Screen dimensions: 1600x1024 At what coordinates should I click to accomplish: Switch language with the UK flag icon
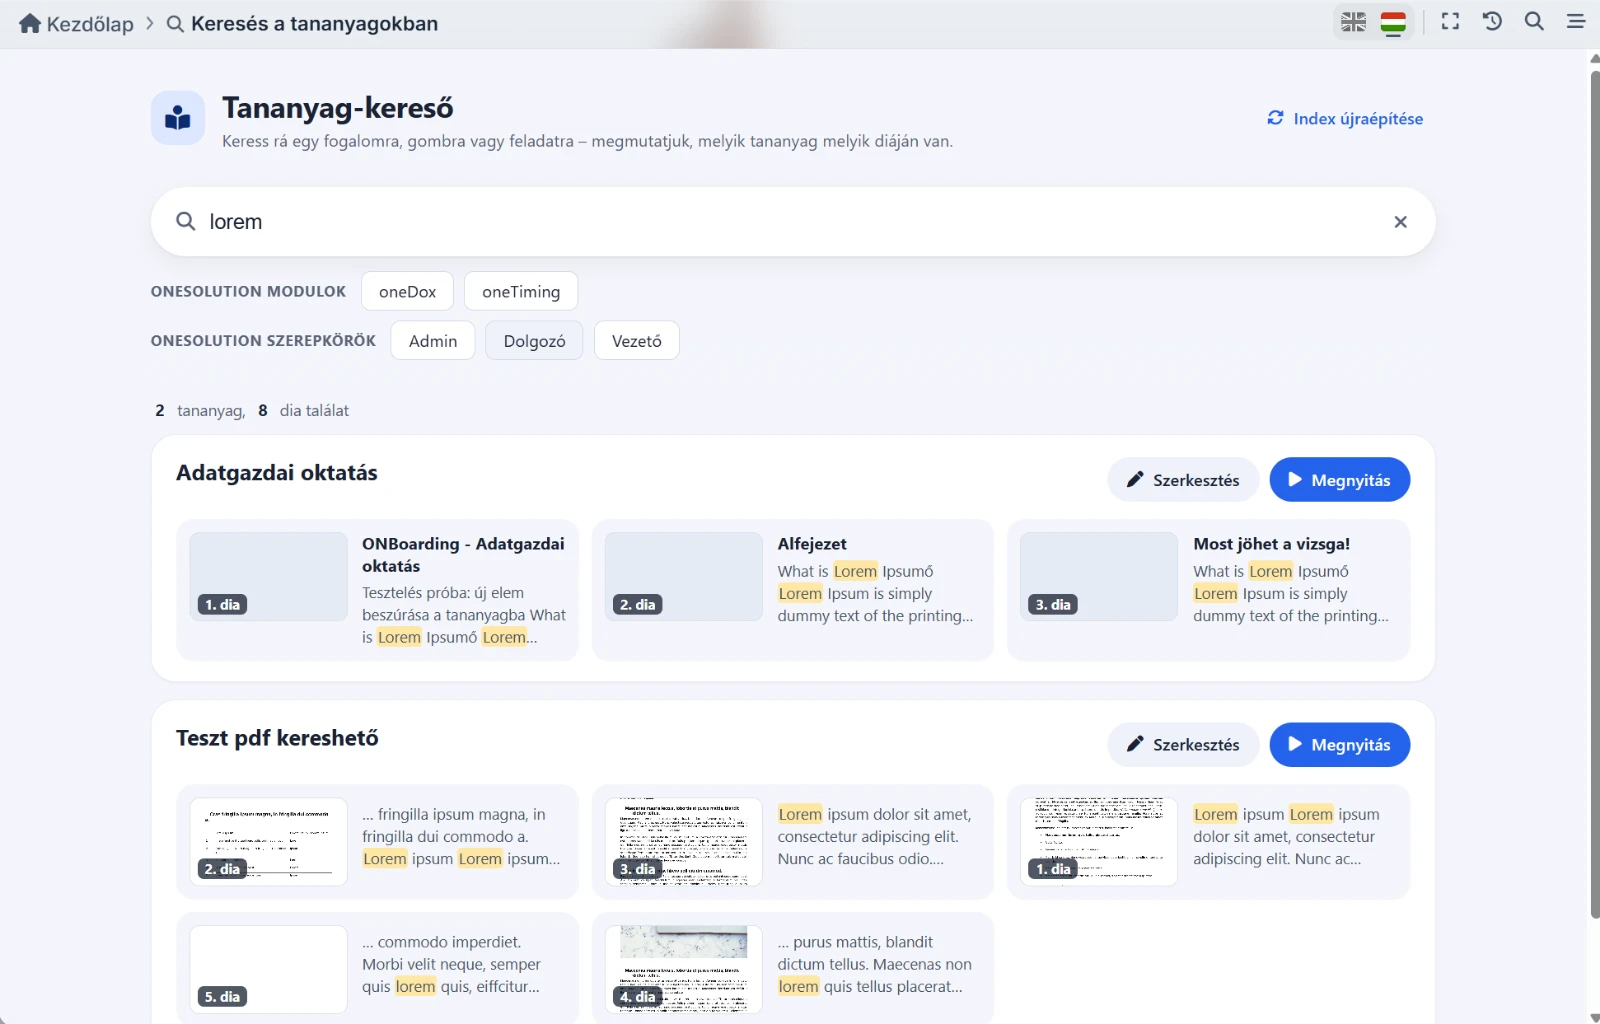tap(1353, 22)
